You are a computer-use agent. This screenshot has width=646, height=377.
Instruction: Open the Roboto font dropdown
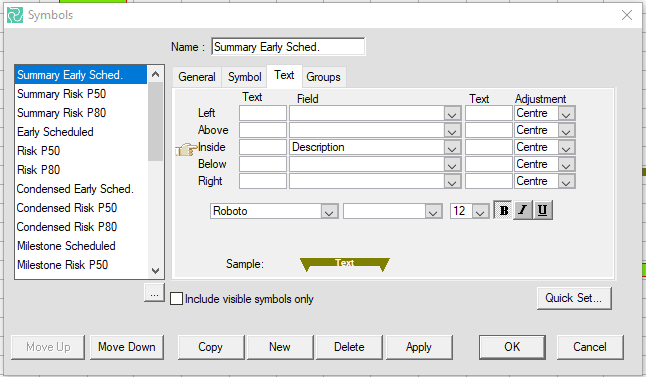coord(329,211)
